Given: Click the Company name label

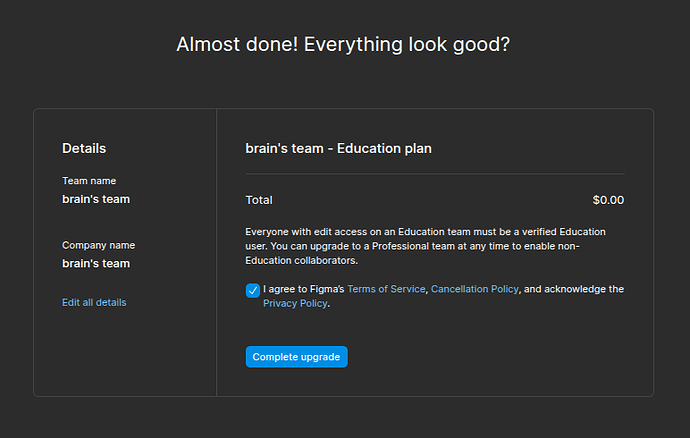Looking at the screenshot, I should [x=99, y=245].
